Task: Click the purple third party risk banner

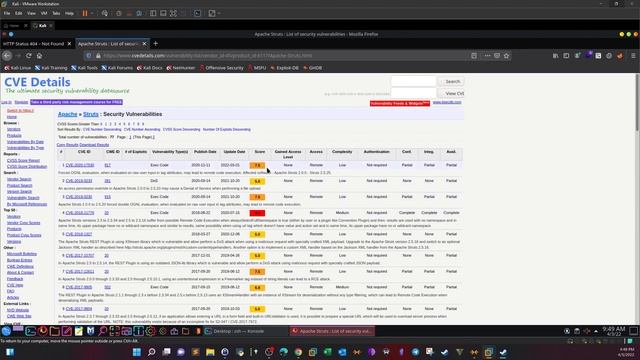Action: coord(76,102)
